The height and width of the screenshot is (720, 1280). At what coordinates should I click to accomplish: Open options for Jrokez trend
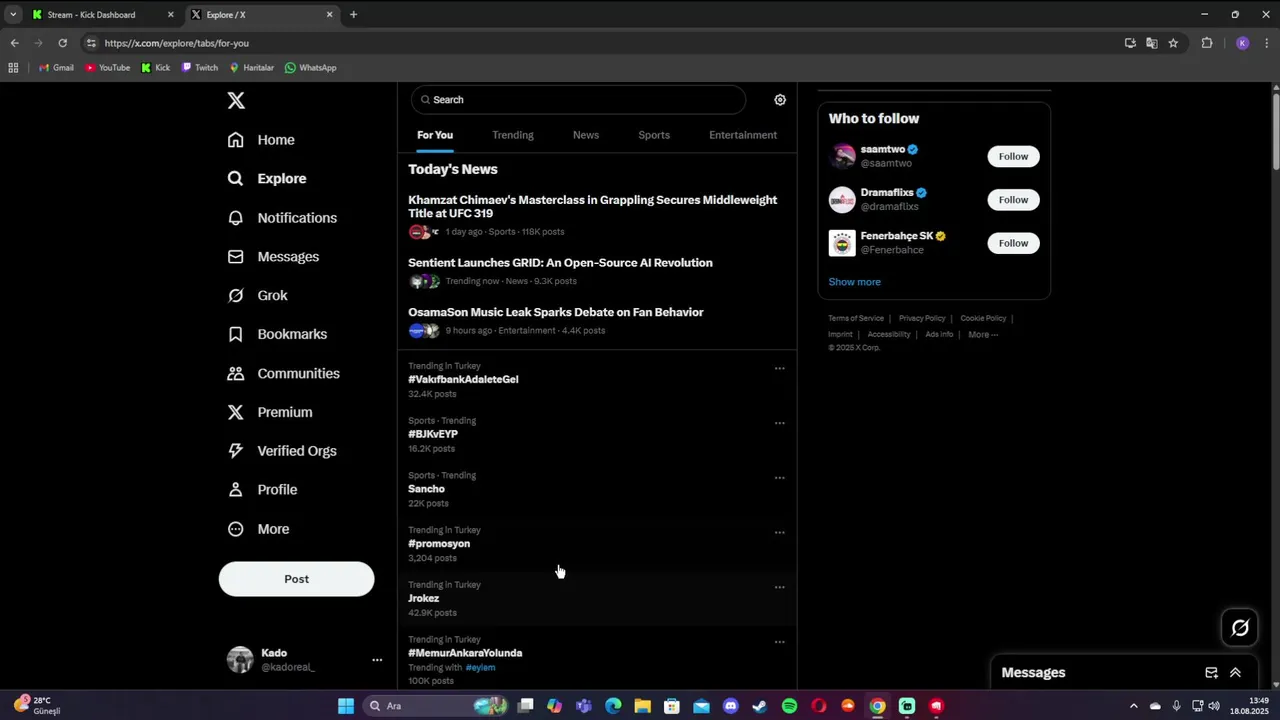(780, 587)
